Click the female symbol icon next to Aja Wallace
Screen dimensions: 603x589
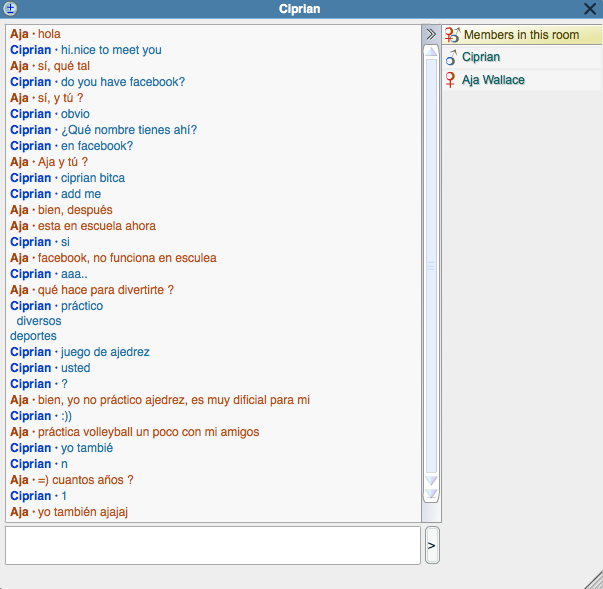[x=451, y=80]
